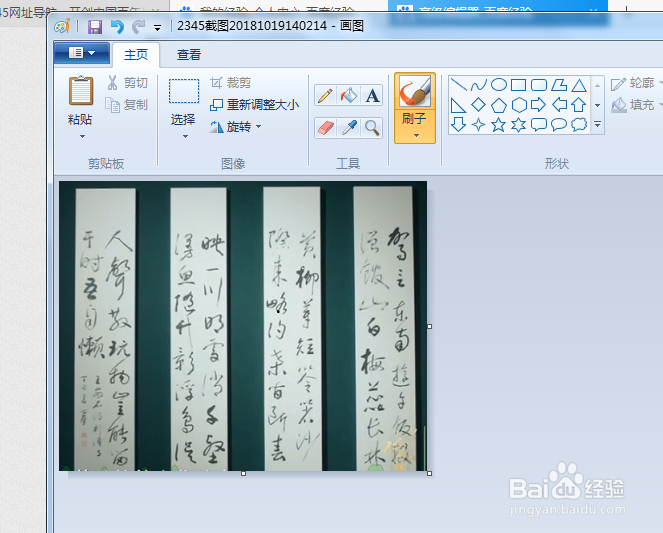Choose the Oval callout shape

[559, 125]
